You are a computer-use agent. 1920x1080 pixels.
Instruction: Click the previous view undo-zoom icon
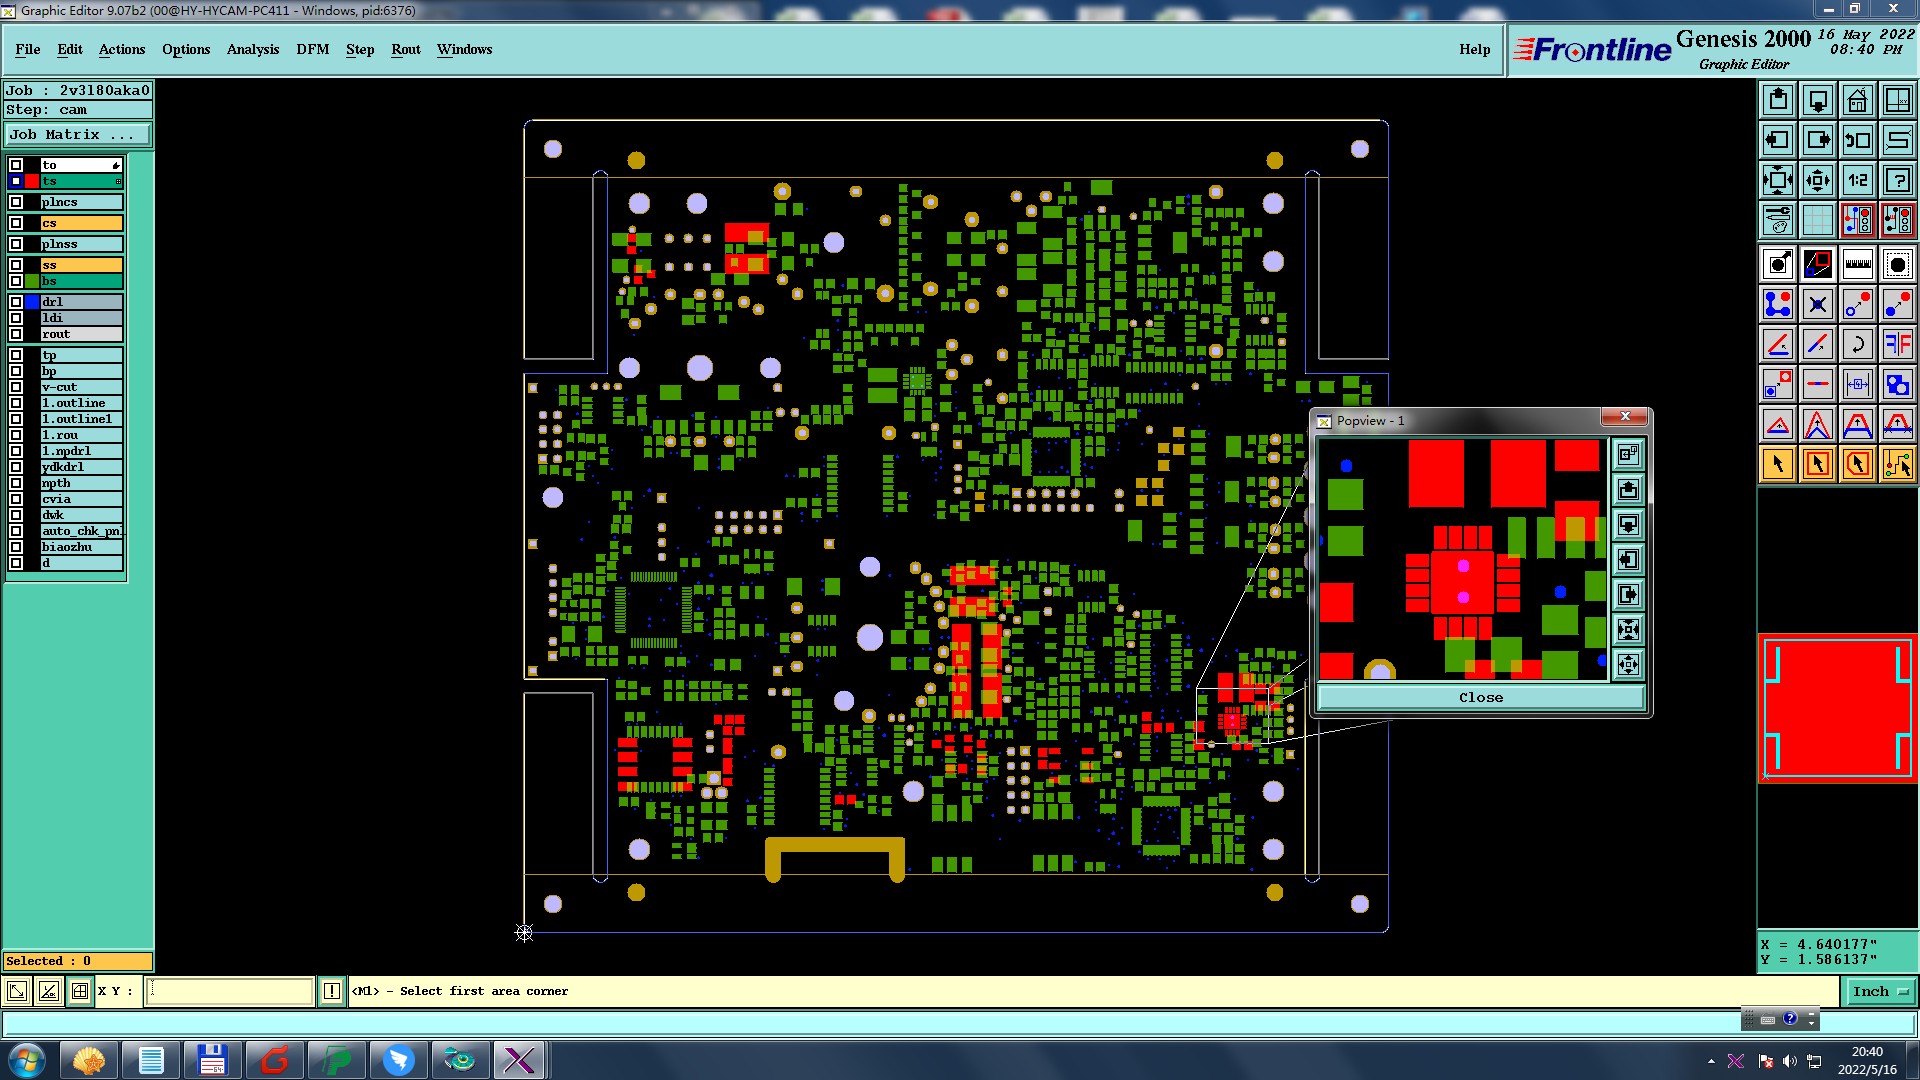(x=1857, y=140)
